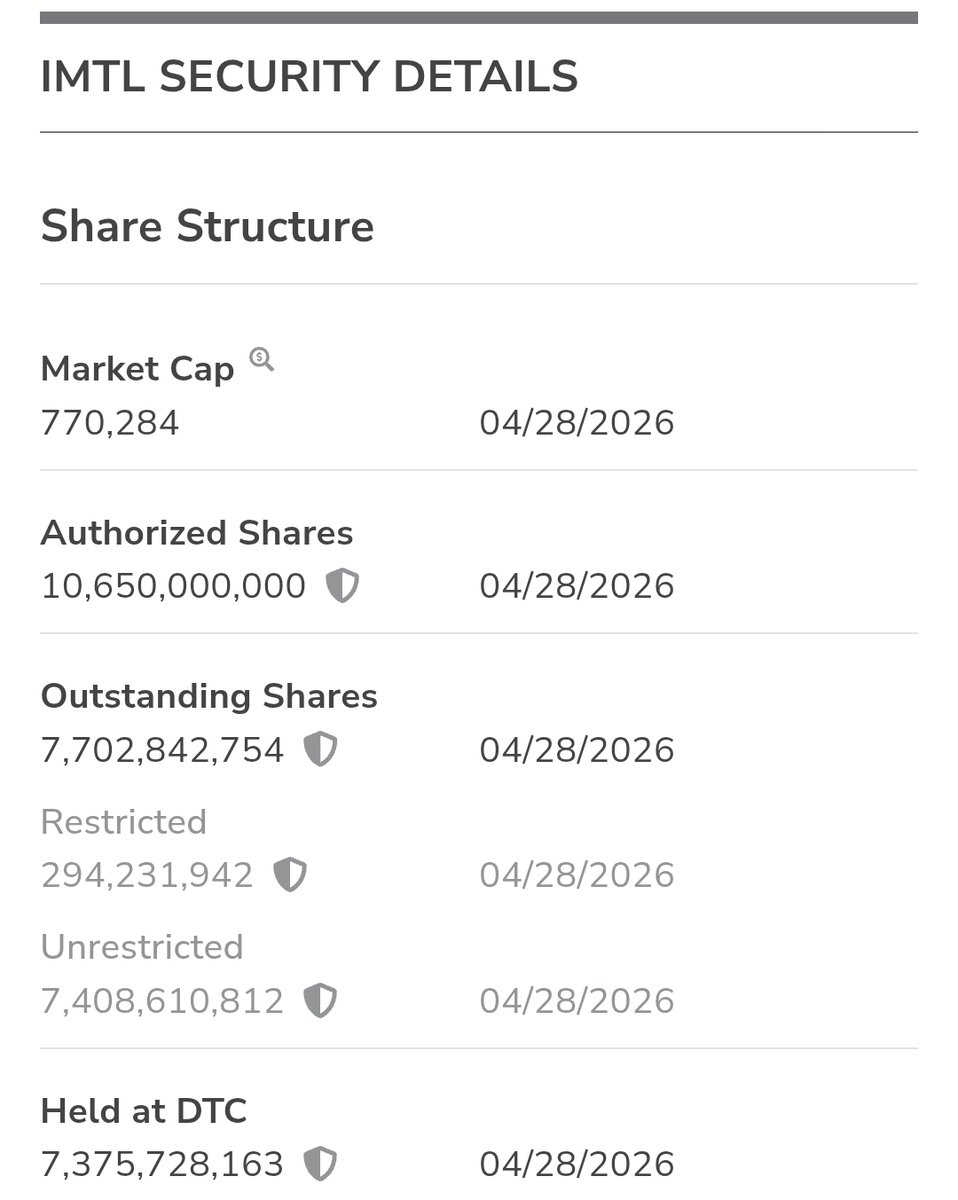Click the shield icon next to Unrestricted shares
Viewport: 958px width, 1200px height.
point(320,1000)
